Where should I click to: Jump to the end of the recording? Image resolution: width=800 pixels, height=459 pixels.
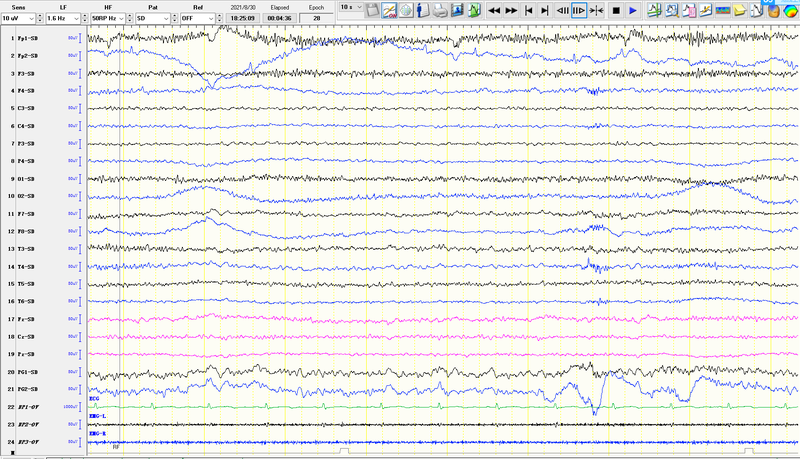point(546,10)
